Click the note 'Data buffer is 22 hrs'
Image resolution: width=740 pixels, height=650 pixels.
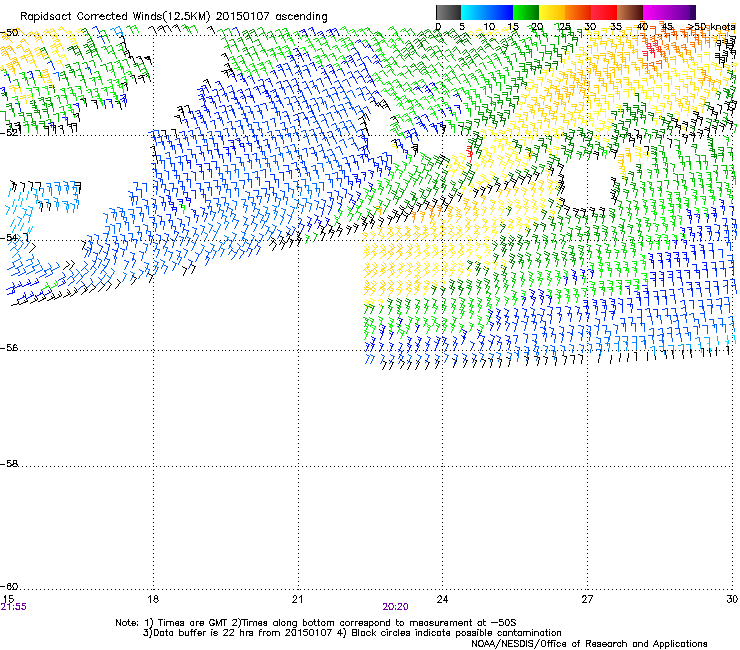[x=204, y=633]
